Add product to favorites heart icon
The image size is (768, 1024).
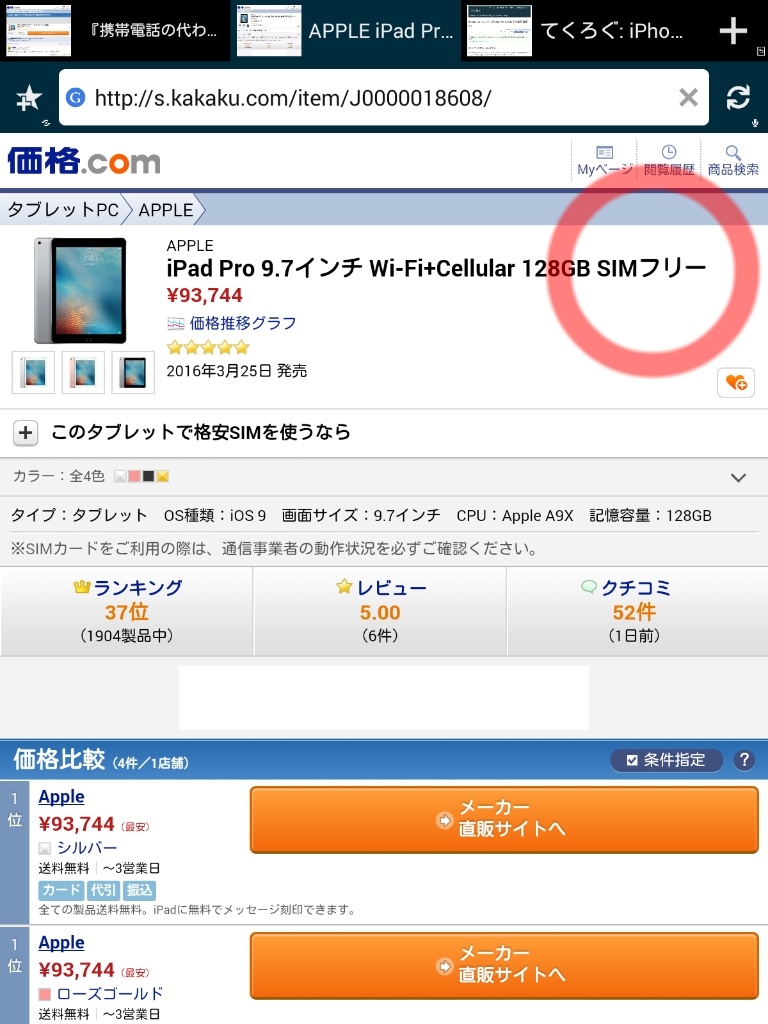coord(736,383)
